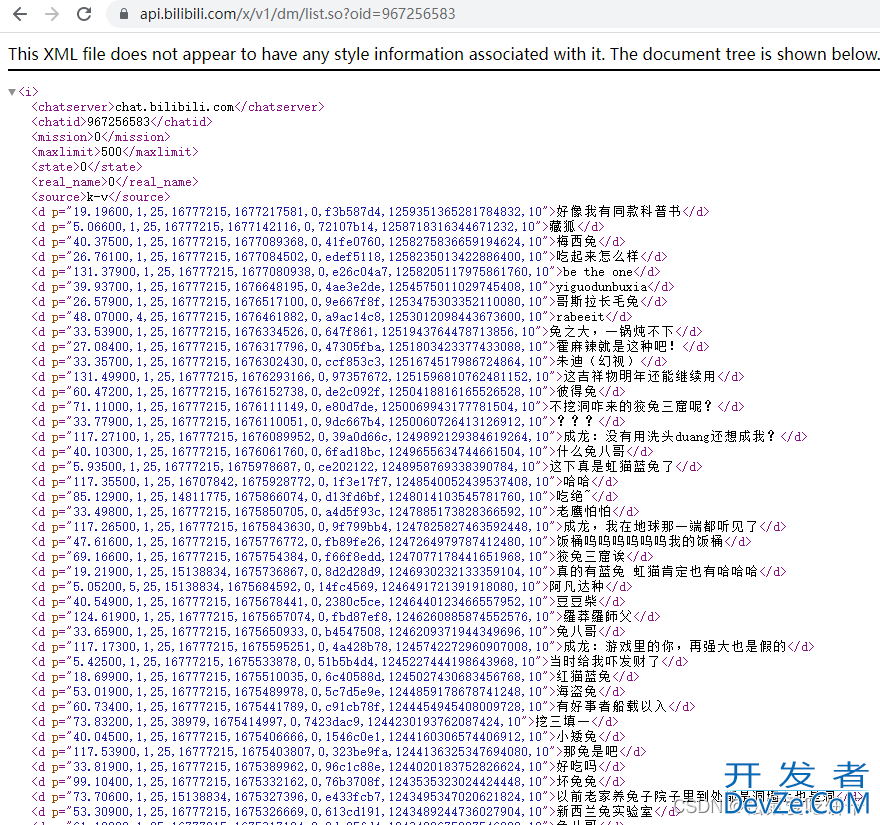
Task: Select the maxlimit 500 line
Action: (115, 152)
